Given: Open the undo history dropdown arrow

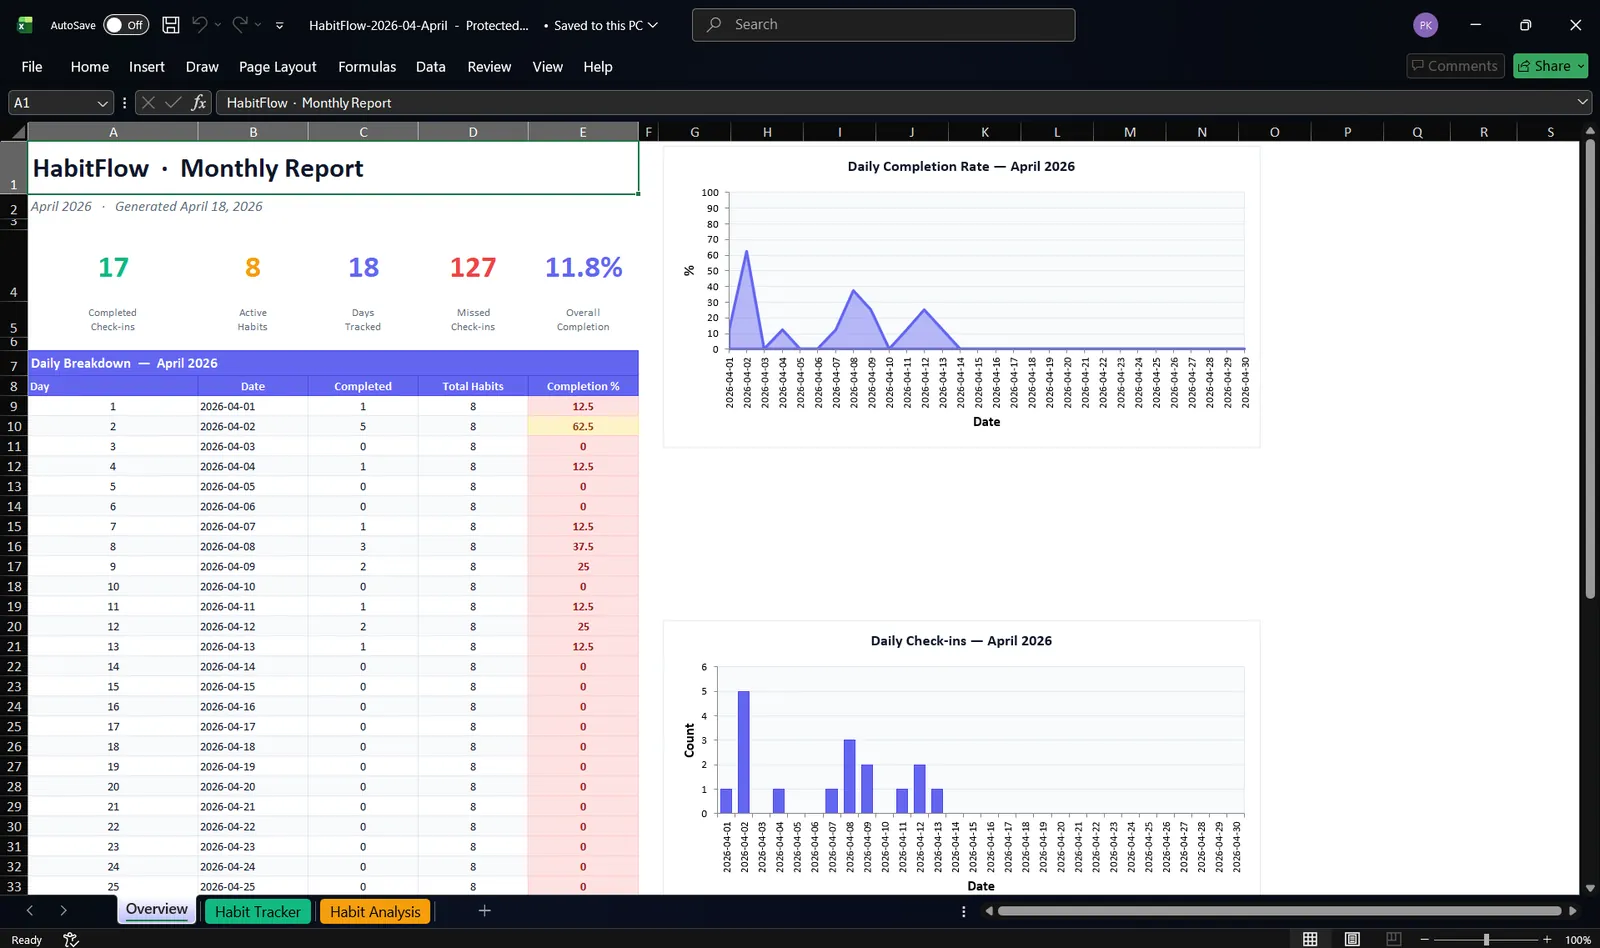Looking at the screenshot, I should [218, 25].
